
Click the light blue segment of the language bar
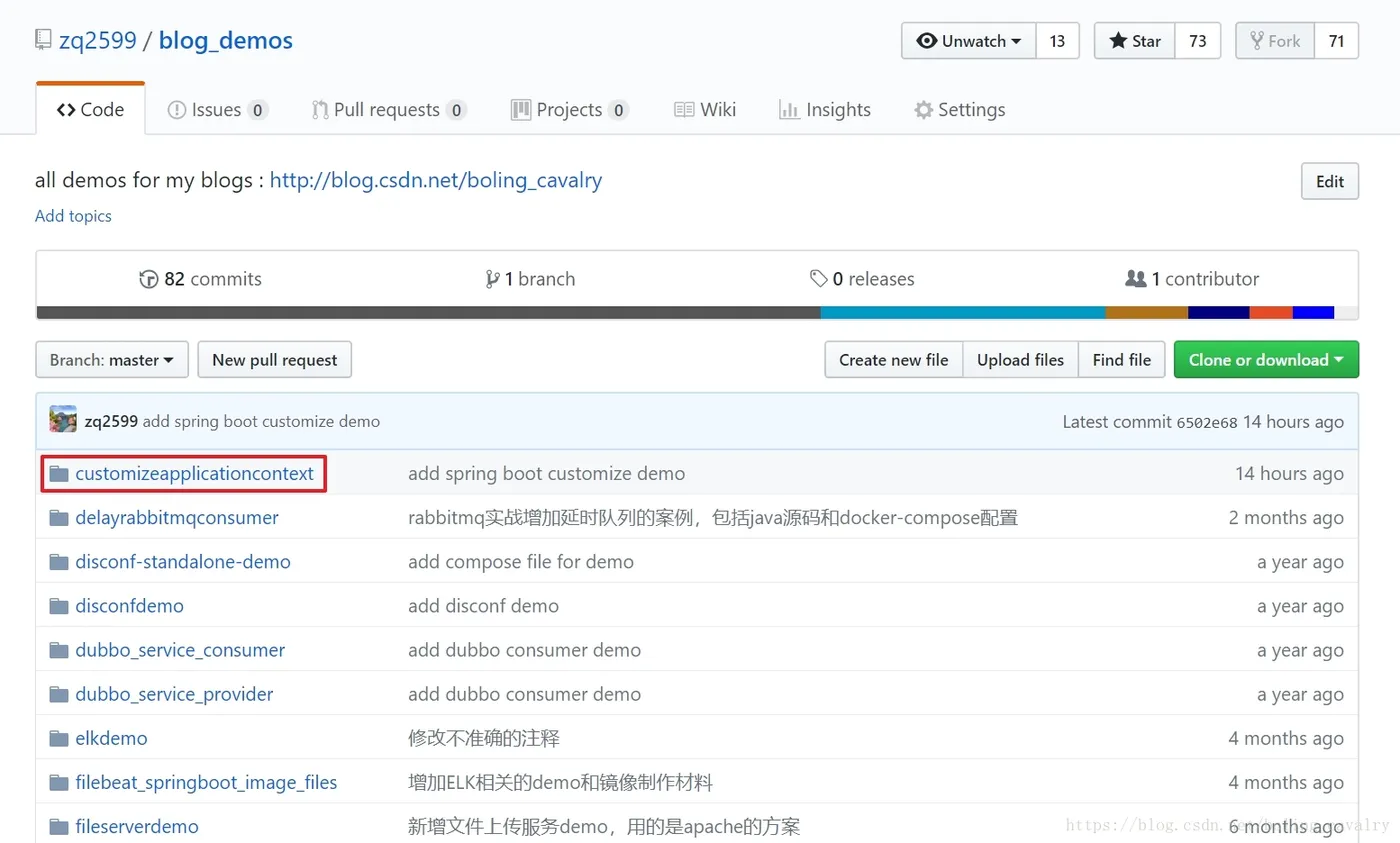pyautogui.click(x=963, y=312)
